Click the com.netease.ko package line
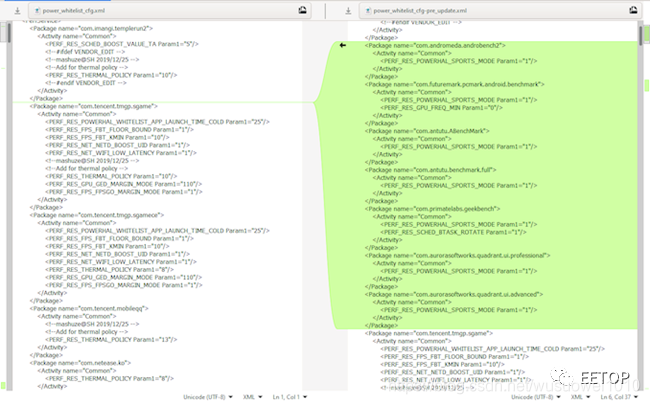 pyautogui.click(x=80, y=363)
